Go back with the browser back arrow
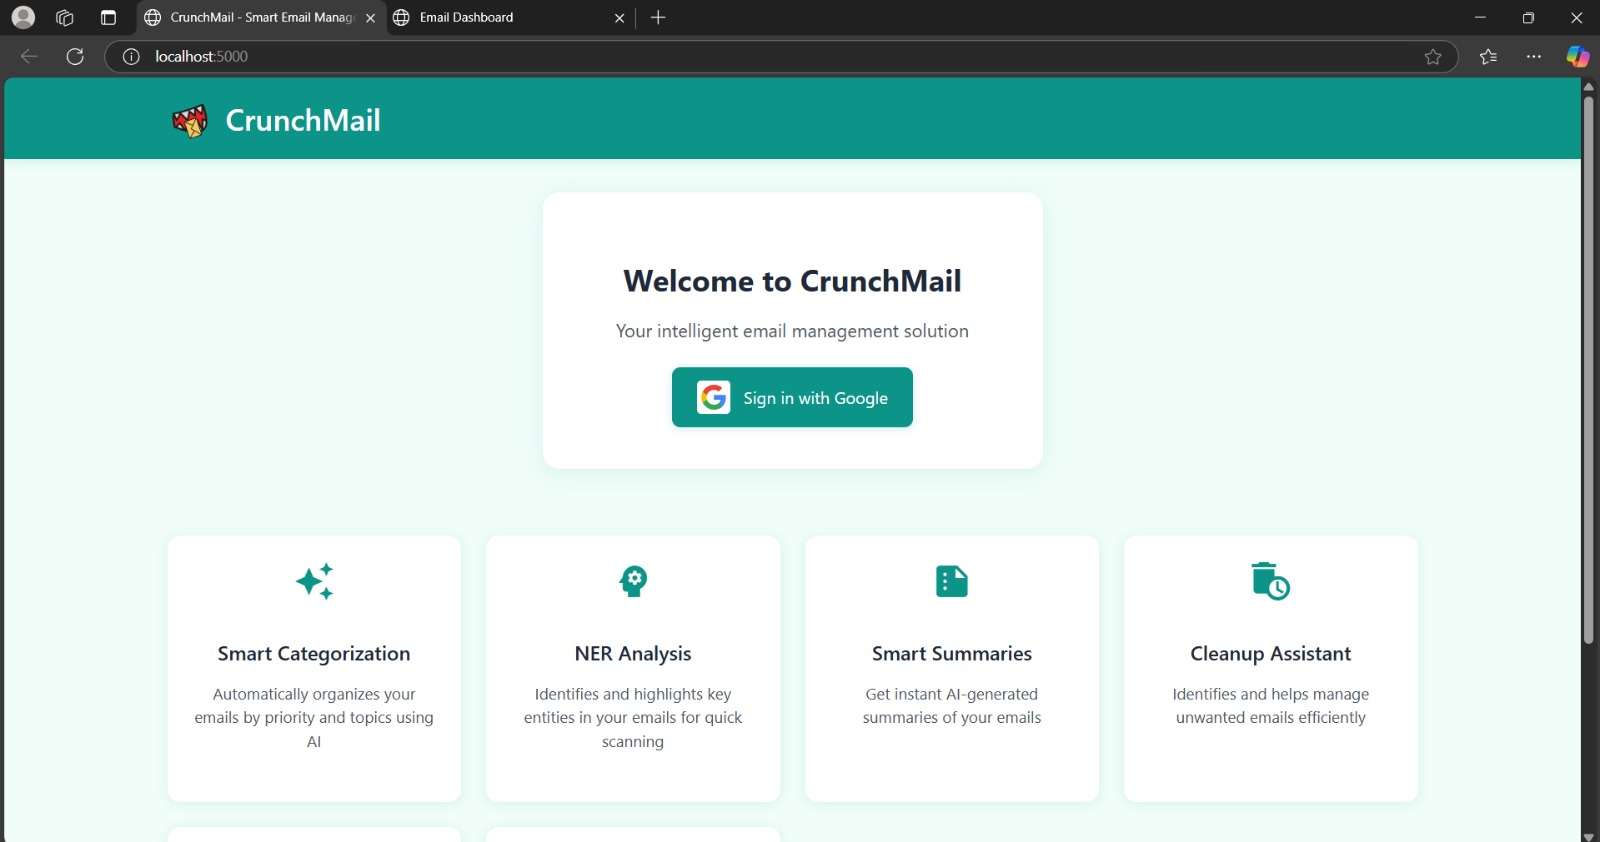 tap(29, 56)
